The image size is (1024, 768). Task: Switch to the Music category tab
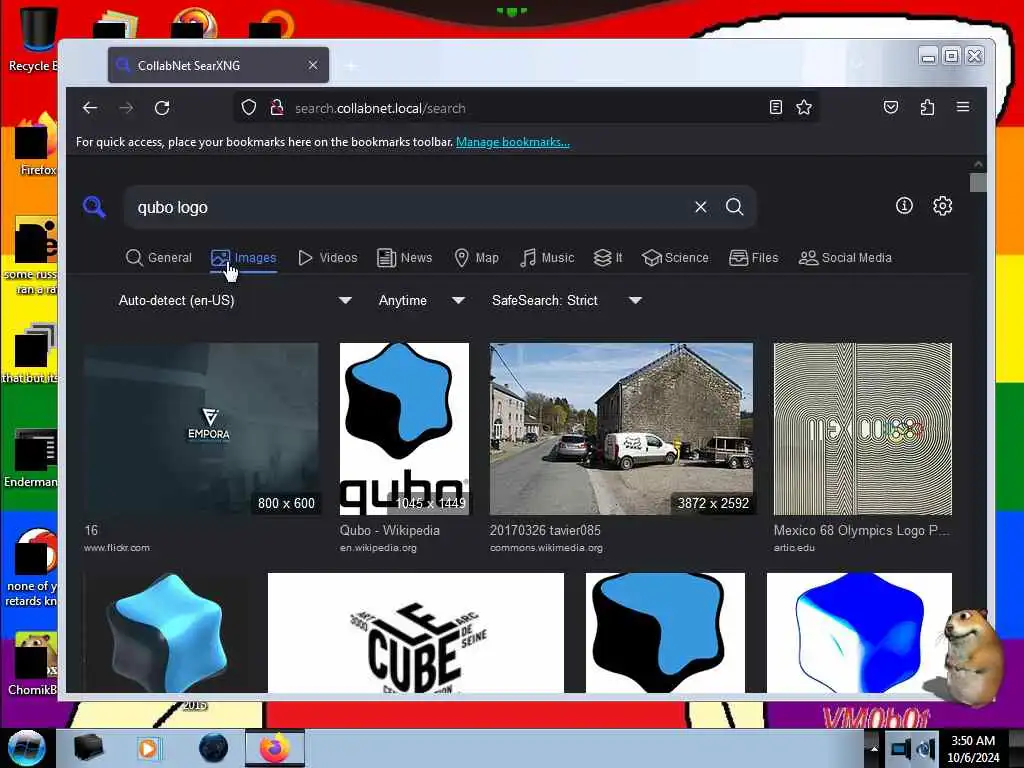(x=547, y=258)
